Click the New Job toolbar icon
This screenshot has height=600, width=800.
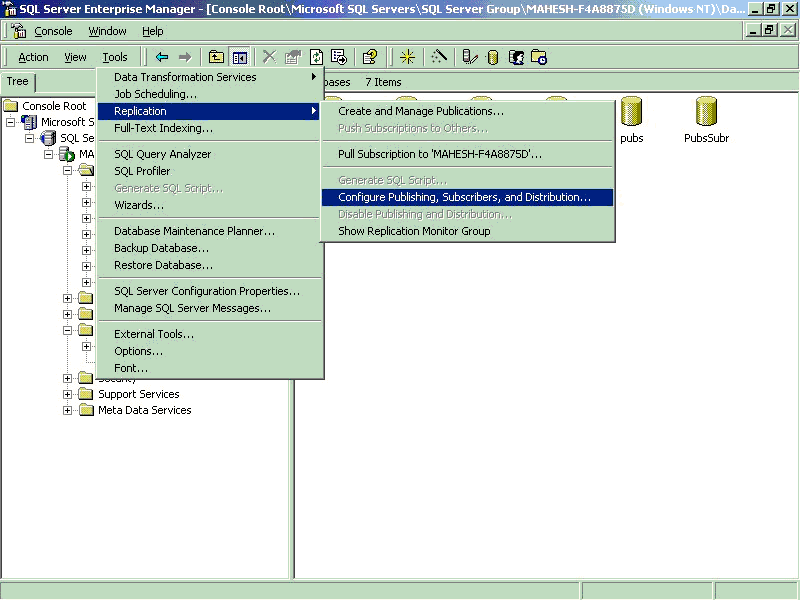click(x=539, y=57)
